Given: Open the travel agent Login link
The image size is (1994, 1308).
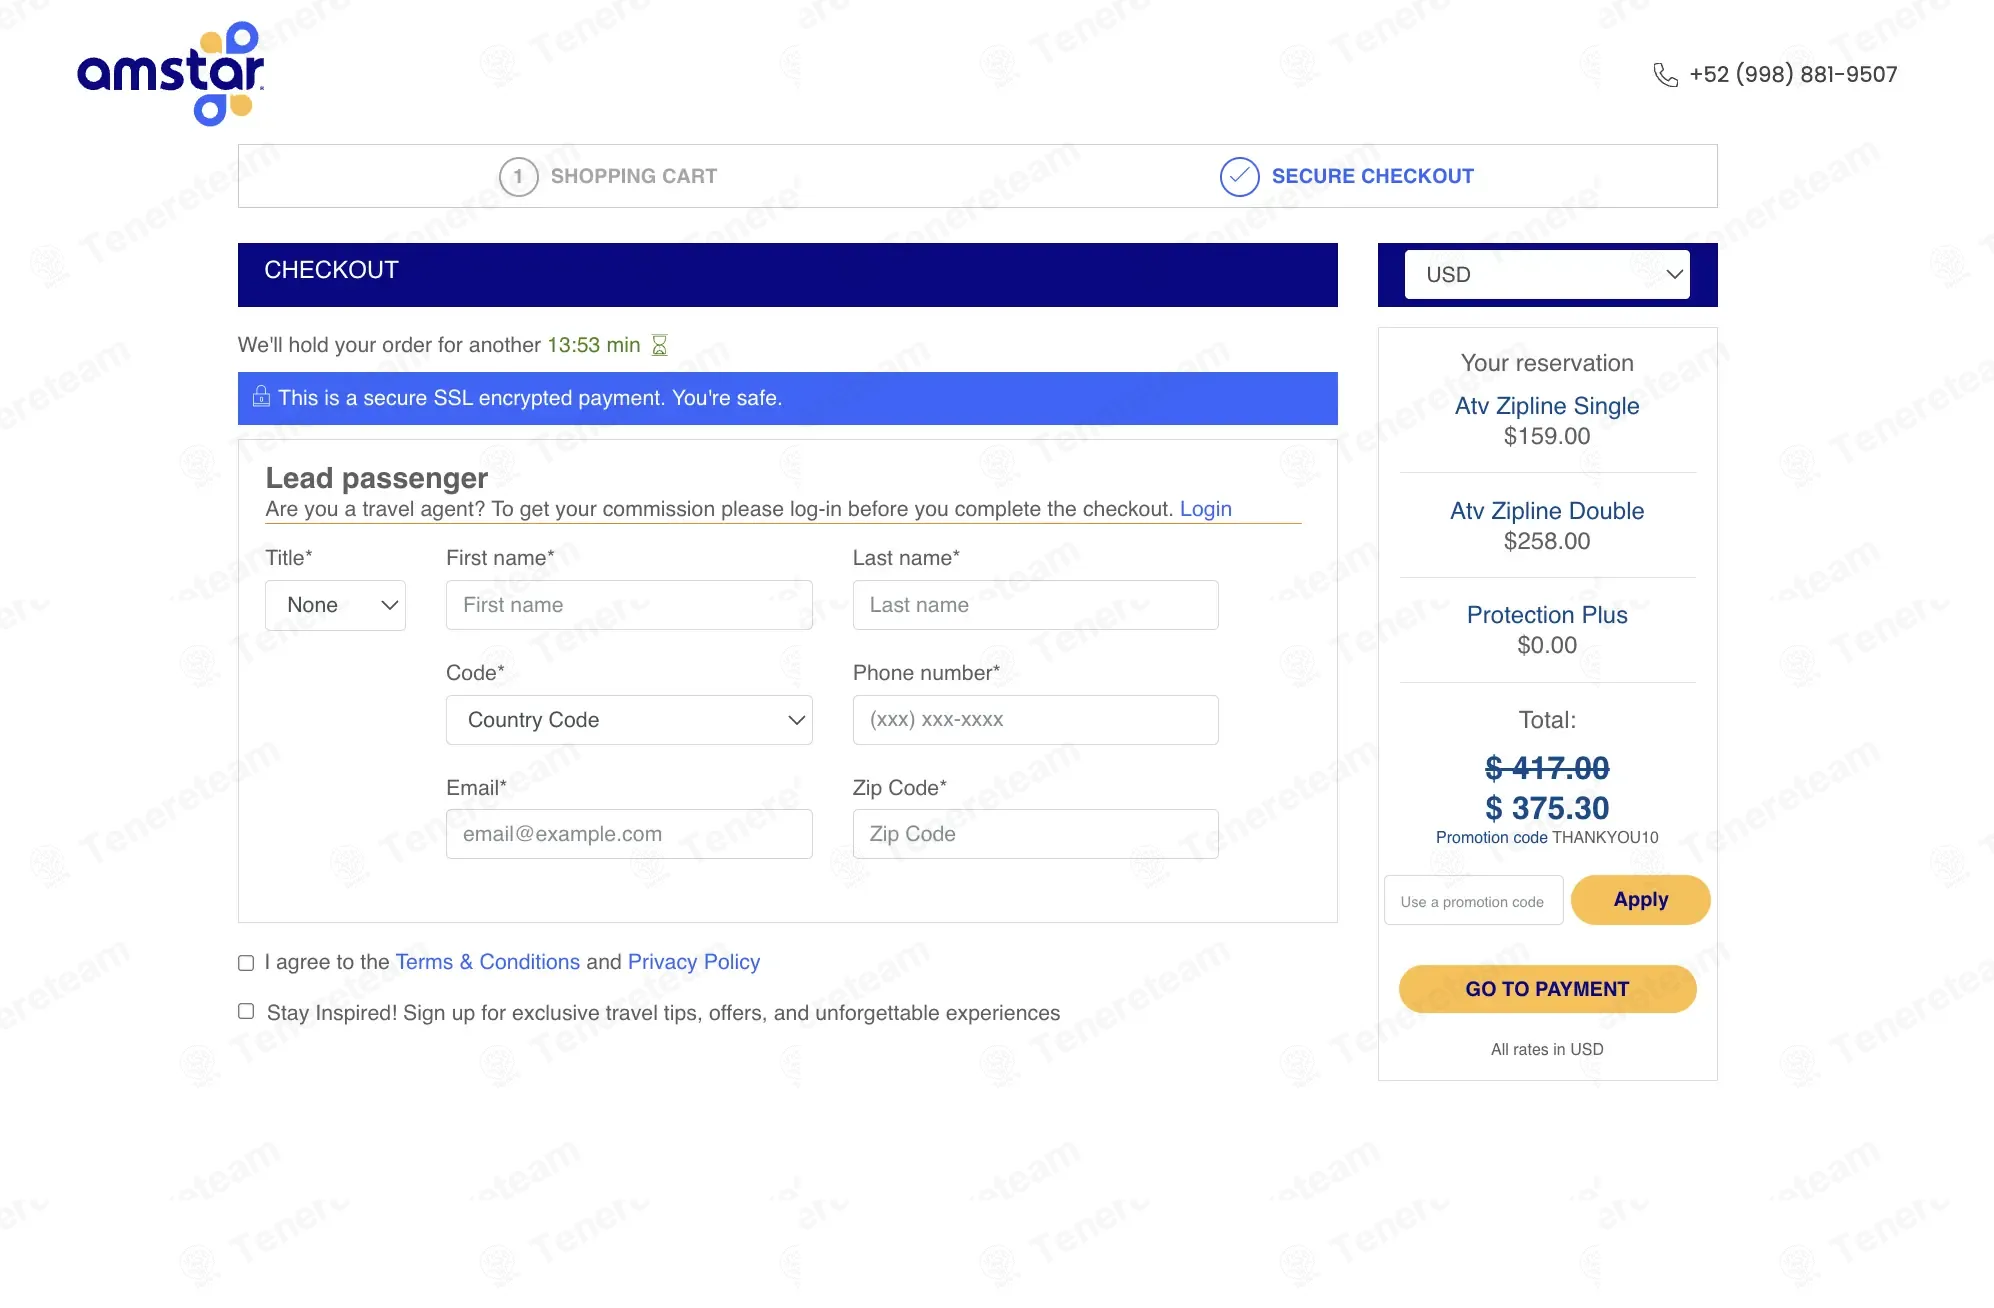Looking at the screenshot, I should click(x=1205, y=509).
